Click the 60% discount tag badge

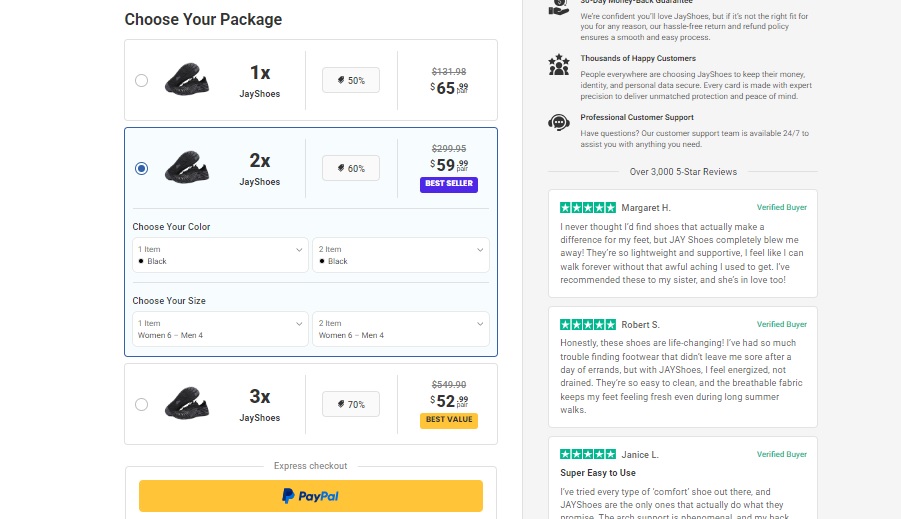(x=350, y=168)
